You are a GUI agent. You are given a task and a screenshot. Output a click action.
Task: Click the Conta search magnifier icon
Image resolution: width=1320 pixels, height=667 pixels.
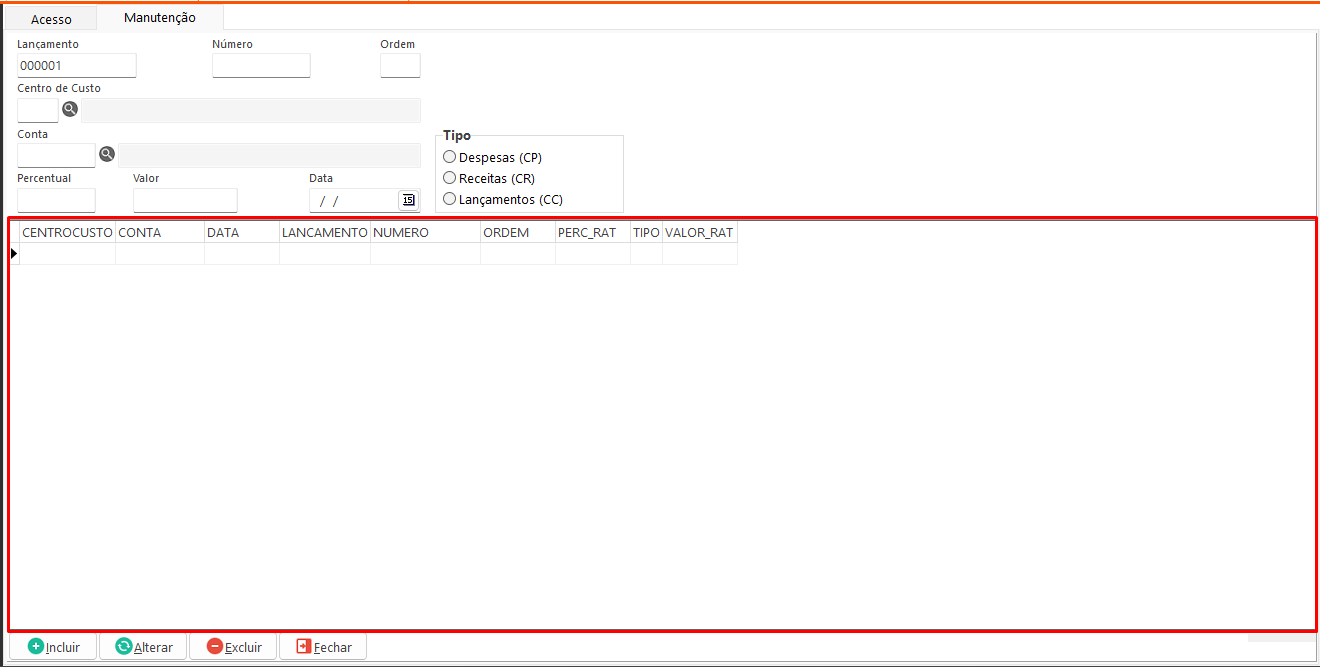pos(107,154)
